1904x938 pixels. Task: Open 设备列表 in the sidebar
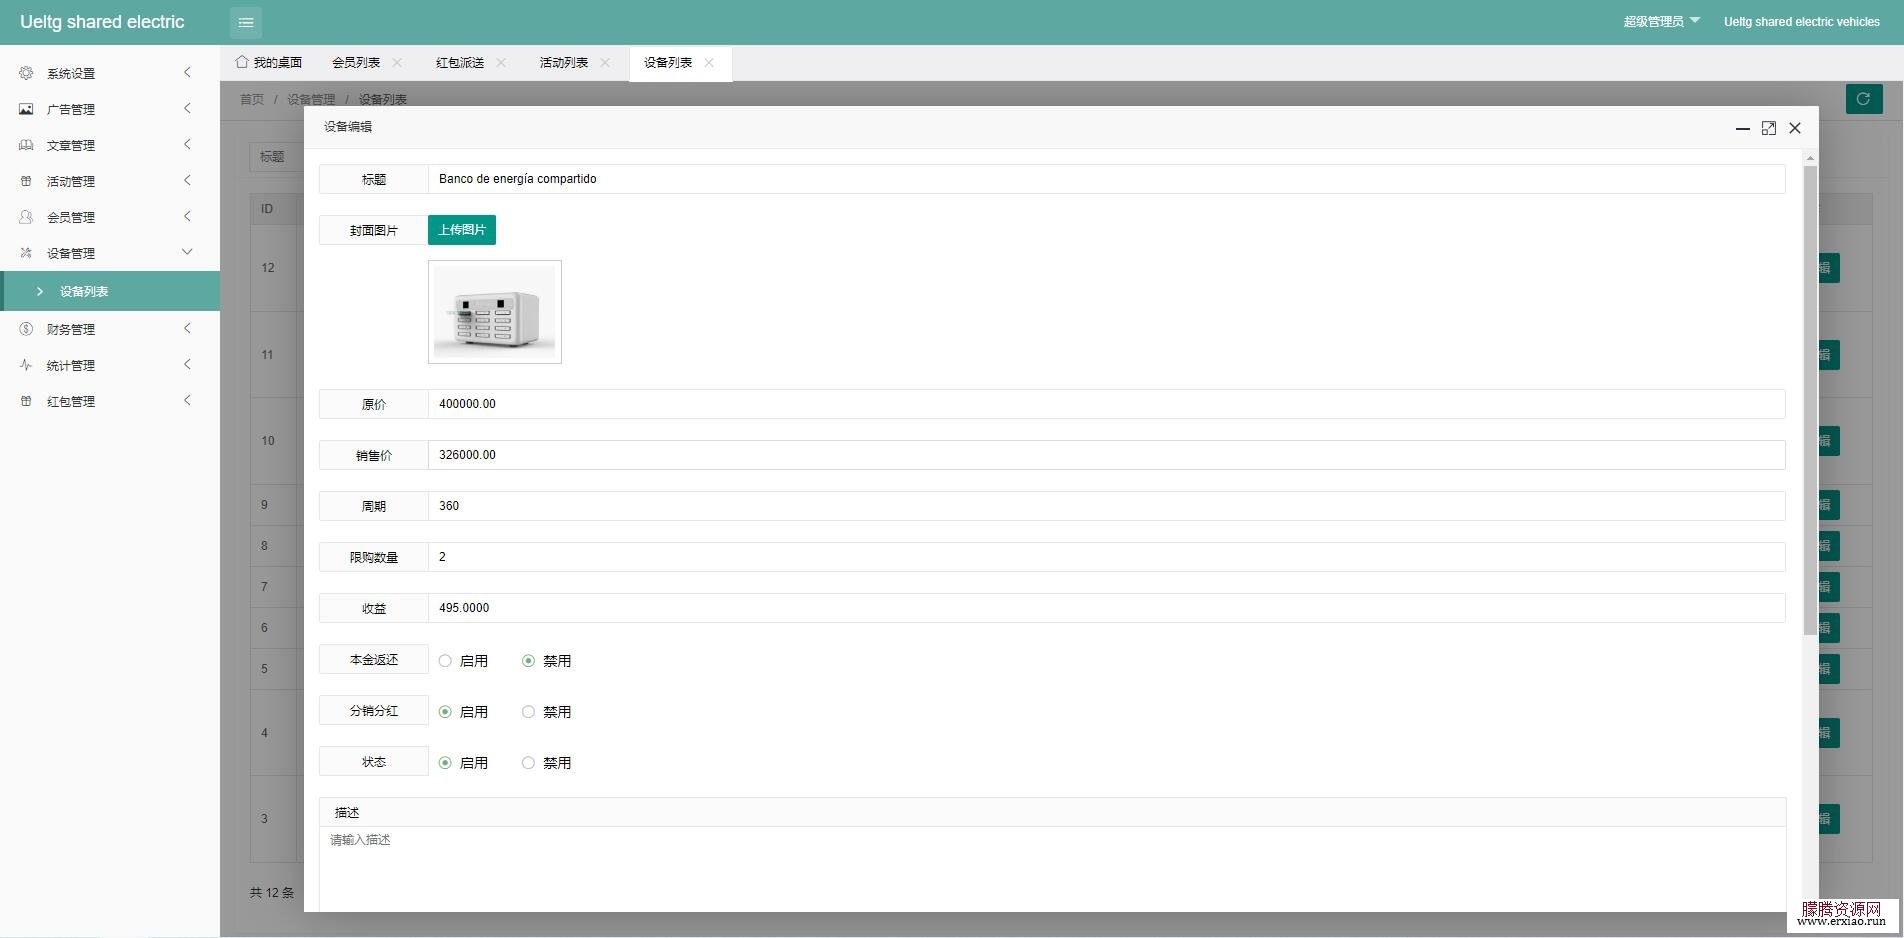click(x=110, y=291)
